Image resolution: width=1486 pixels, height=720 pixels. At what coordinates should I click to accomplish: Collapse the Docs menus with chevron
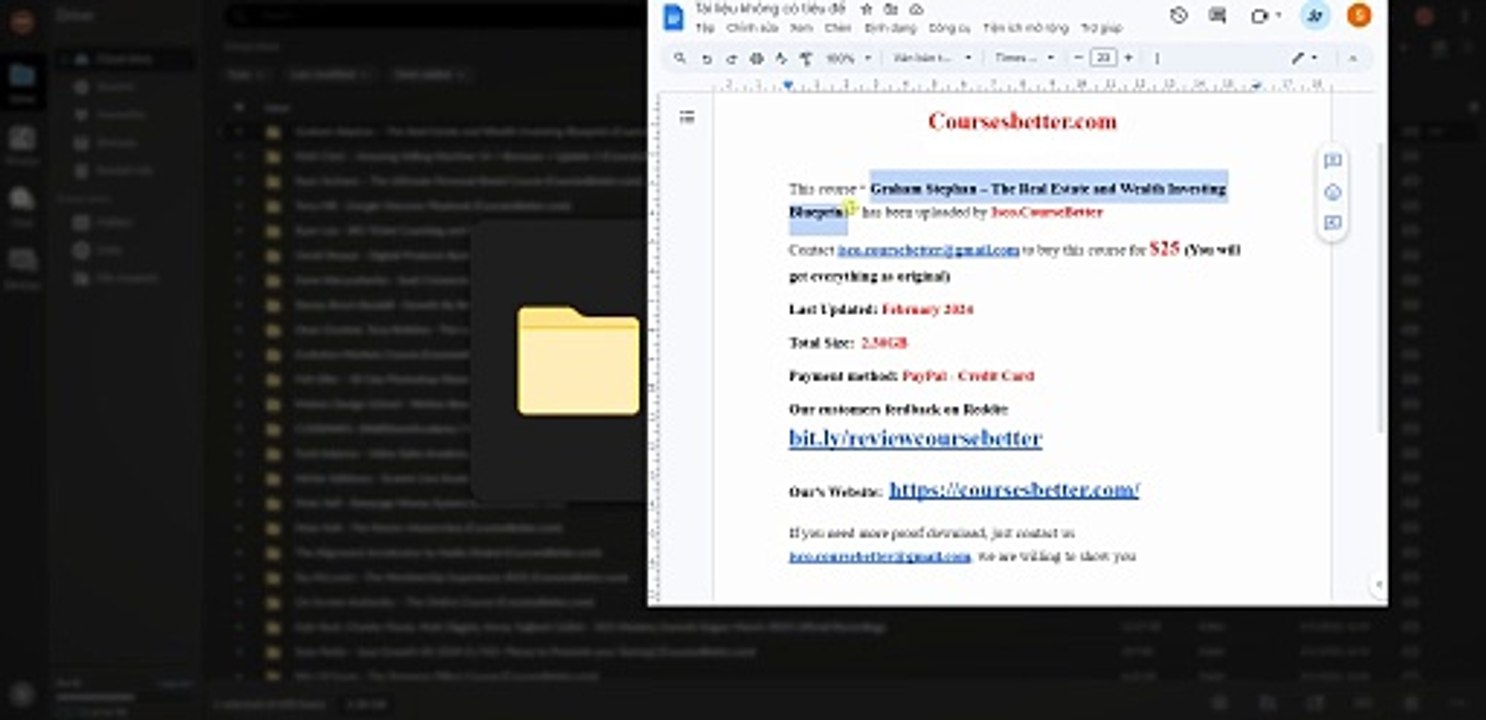click(1354, 58)
